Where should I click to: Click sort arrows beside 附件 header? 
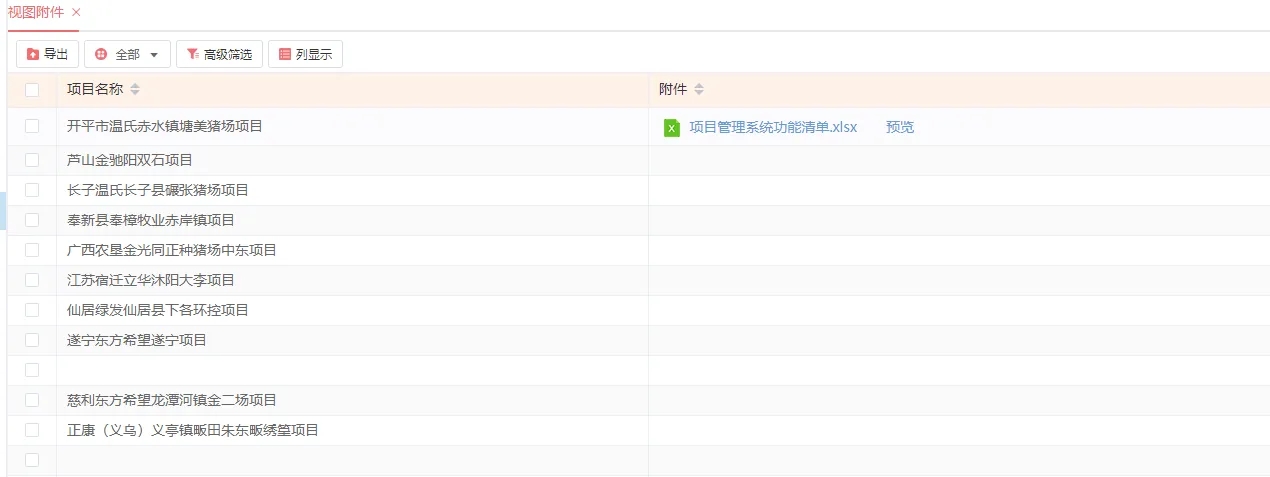coord(699,90)
